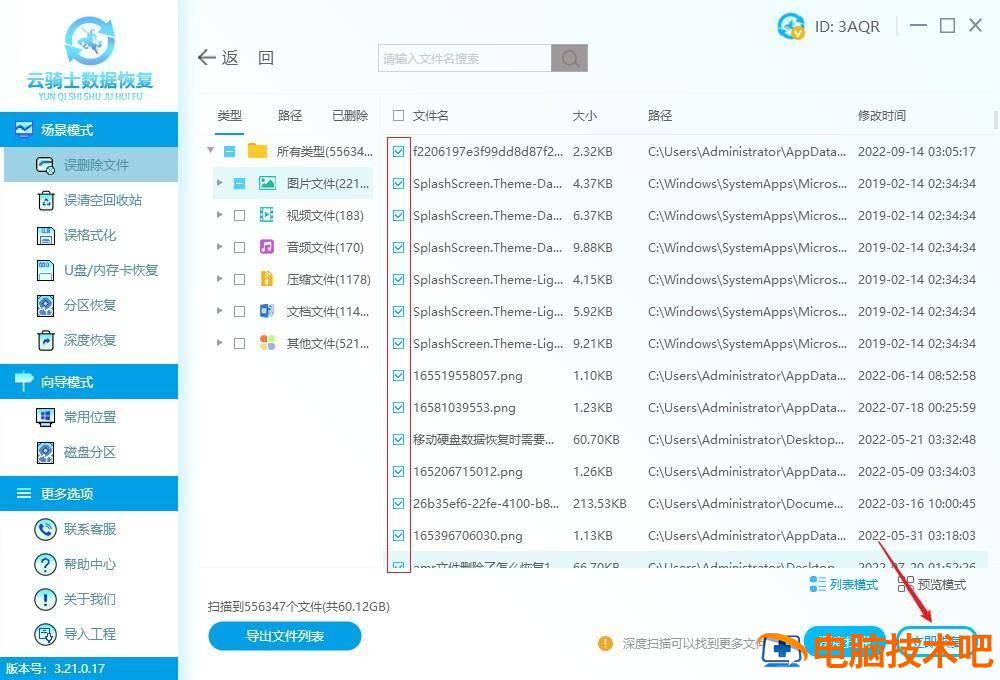Select the row 165206715012.png

tap(689, 471)
